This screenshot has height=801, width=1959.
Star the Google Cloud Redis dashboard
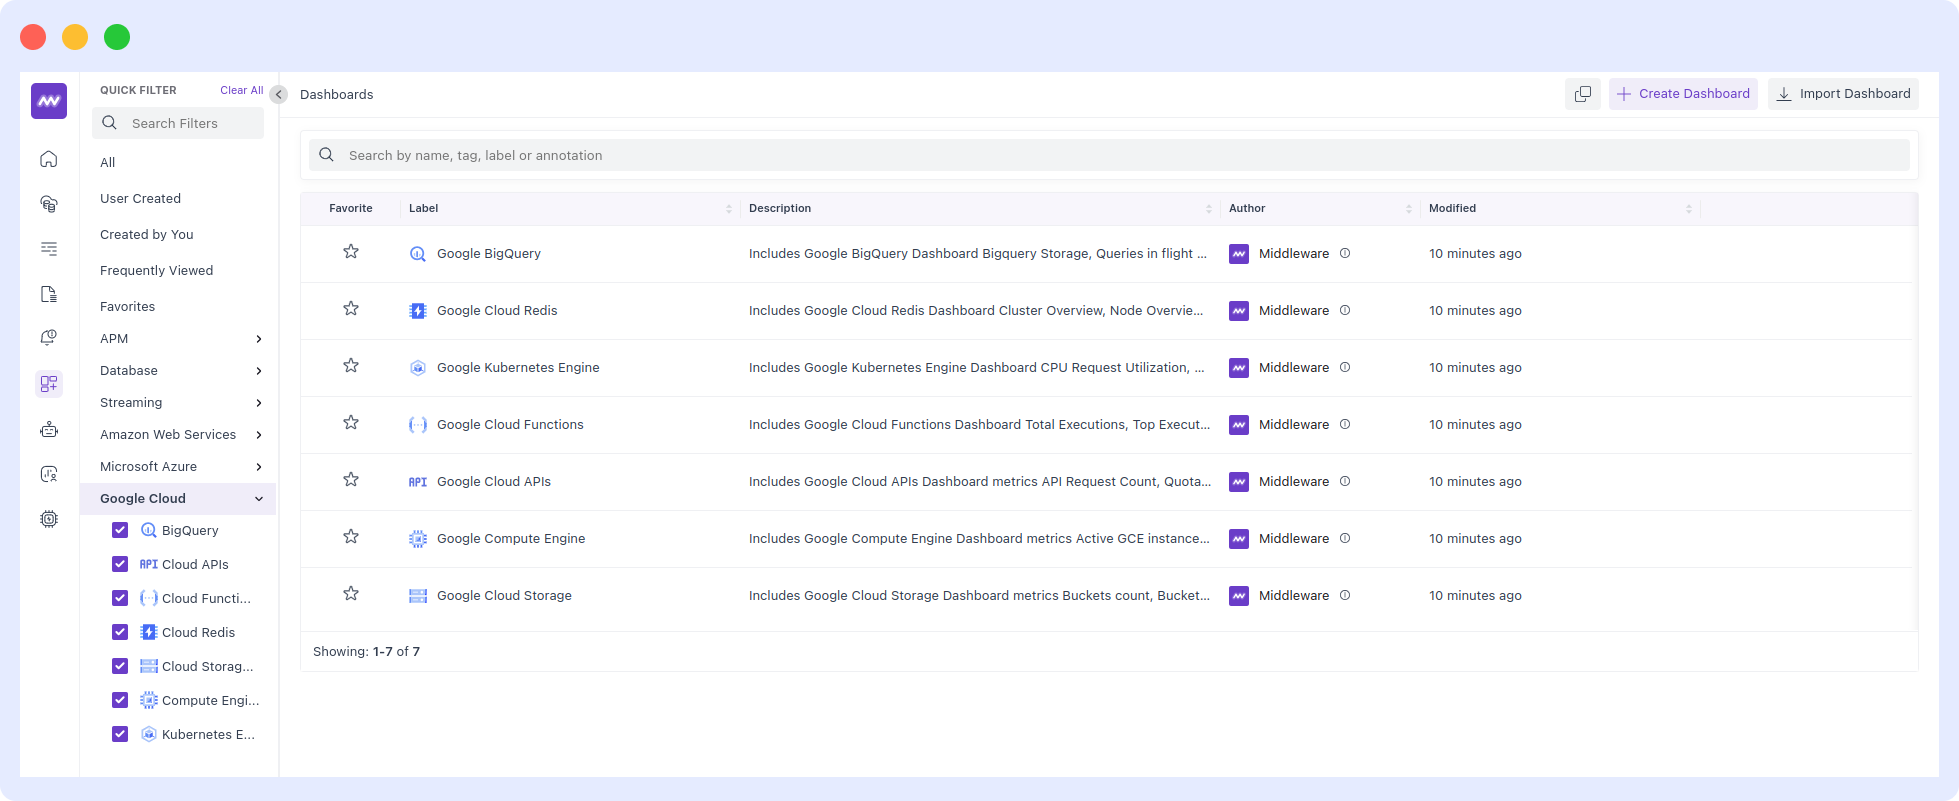351,309
